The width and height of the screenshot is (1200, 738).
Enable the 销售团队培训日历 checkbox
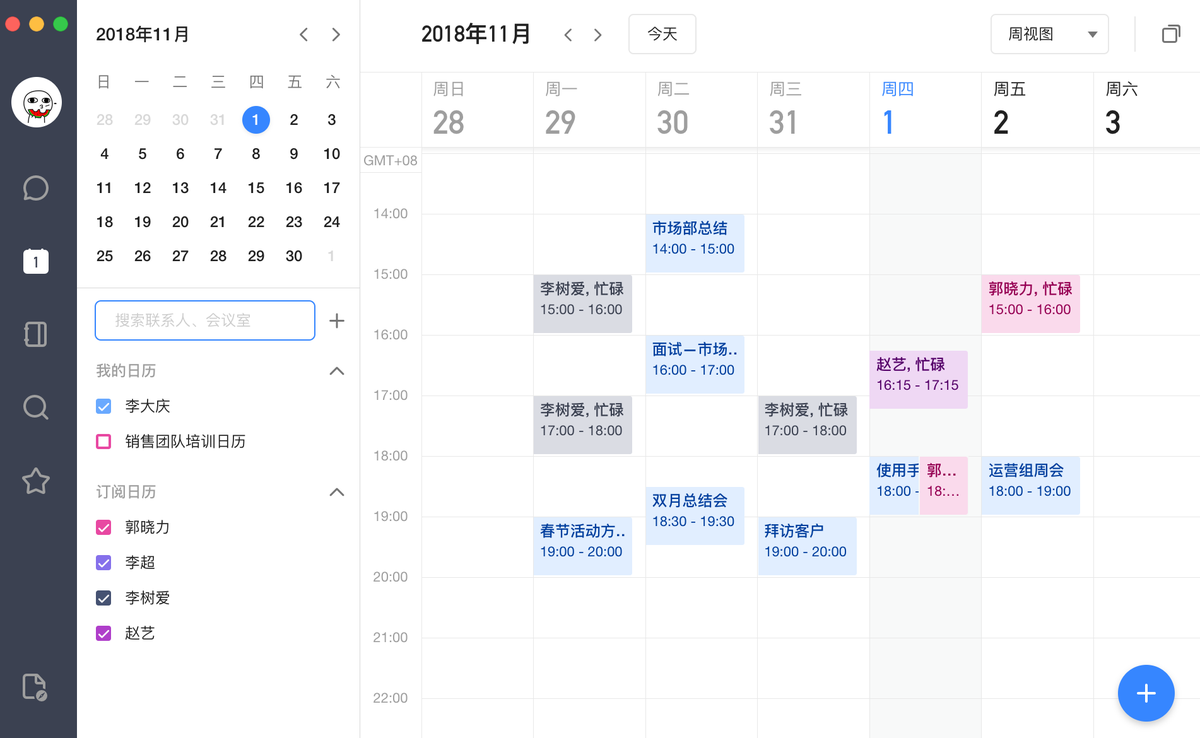tap(103, 442)
